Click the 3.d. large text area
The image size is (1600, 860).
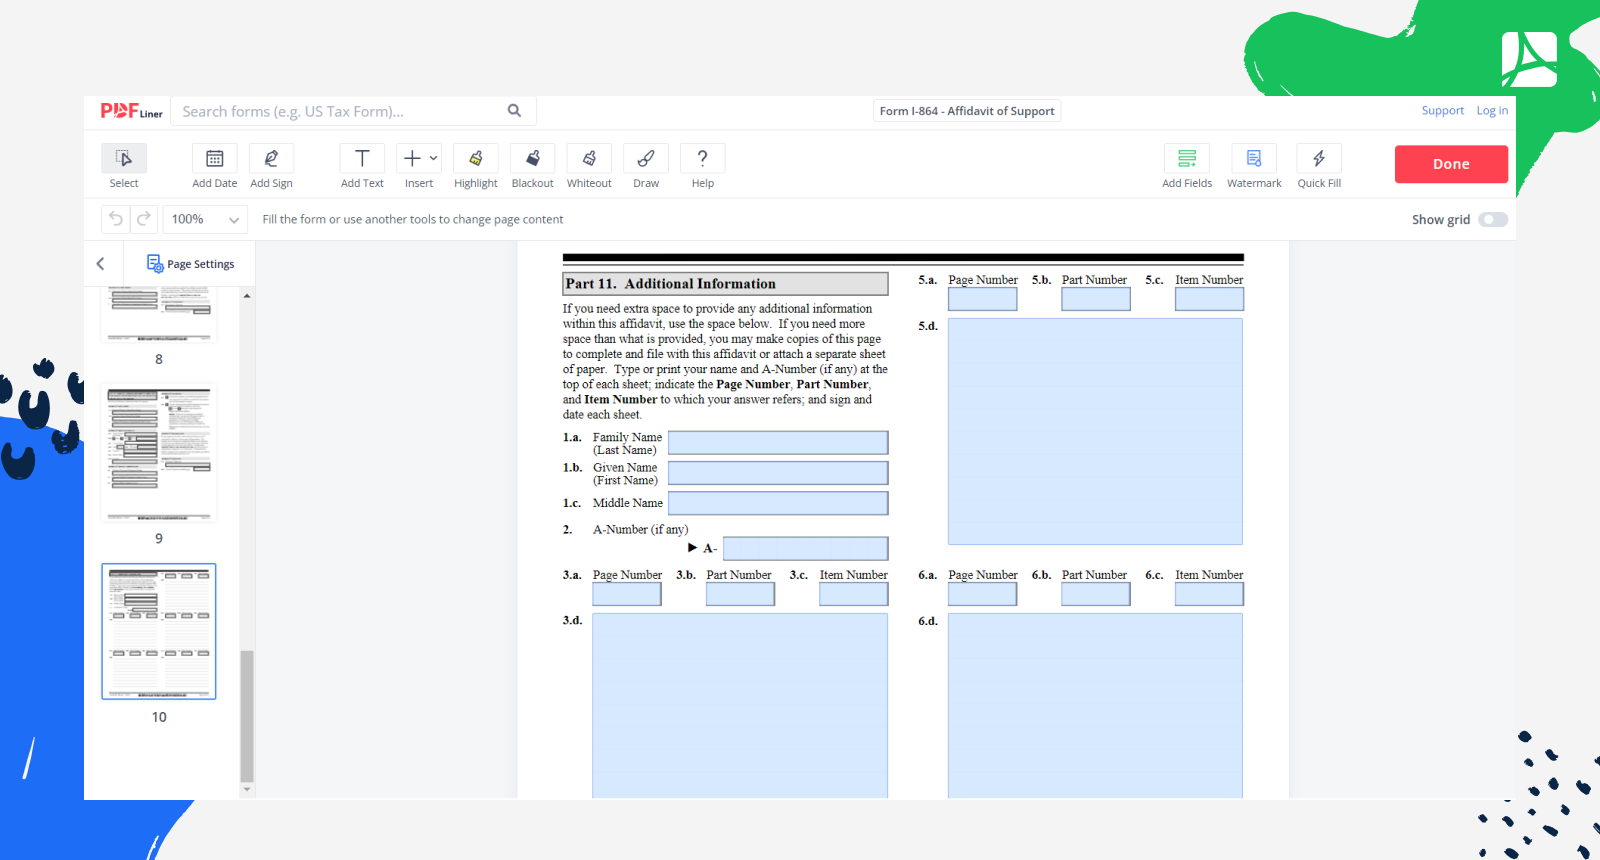pyautogui.click(x=740, y=706)
